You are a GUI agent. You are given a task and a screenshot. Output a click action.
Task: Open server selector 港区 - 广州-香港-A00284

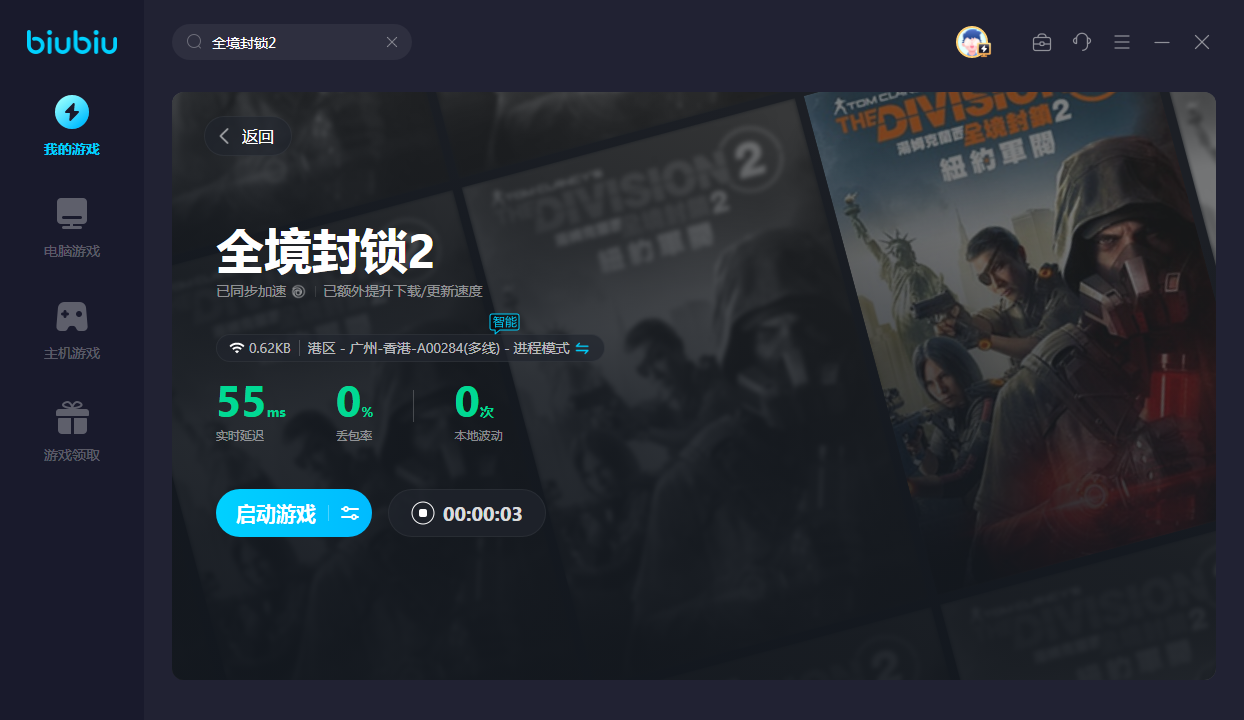click(x=438, y=348)
